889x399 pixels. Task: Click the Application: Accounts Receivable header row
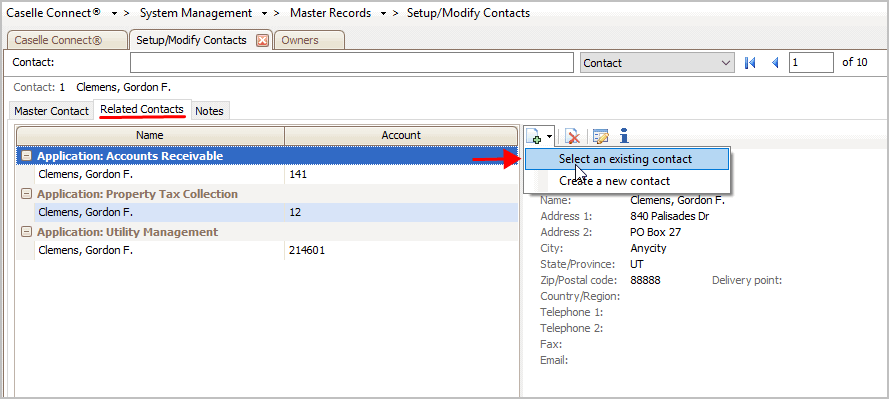[267, 156]
